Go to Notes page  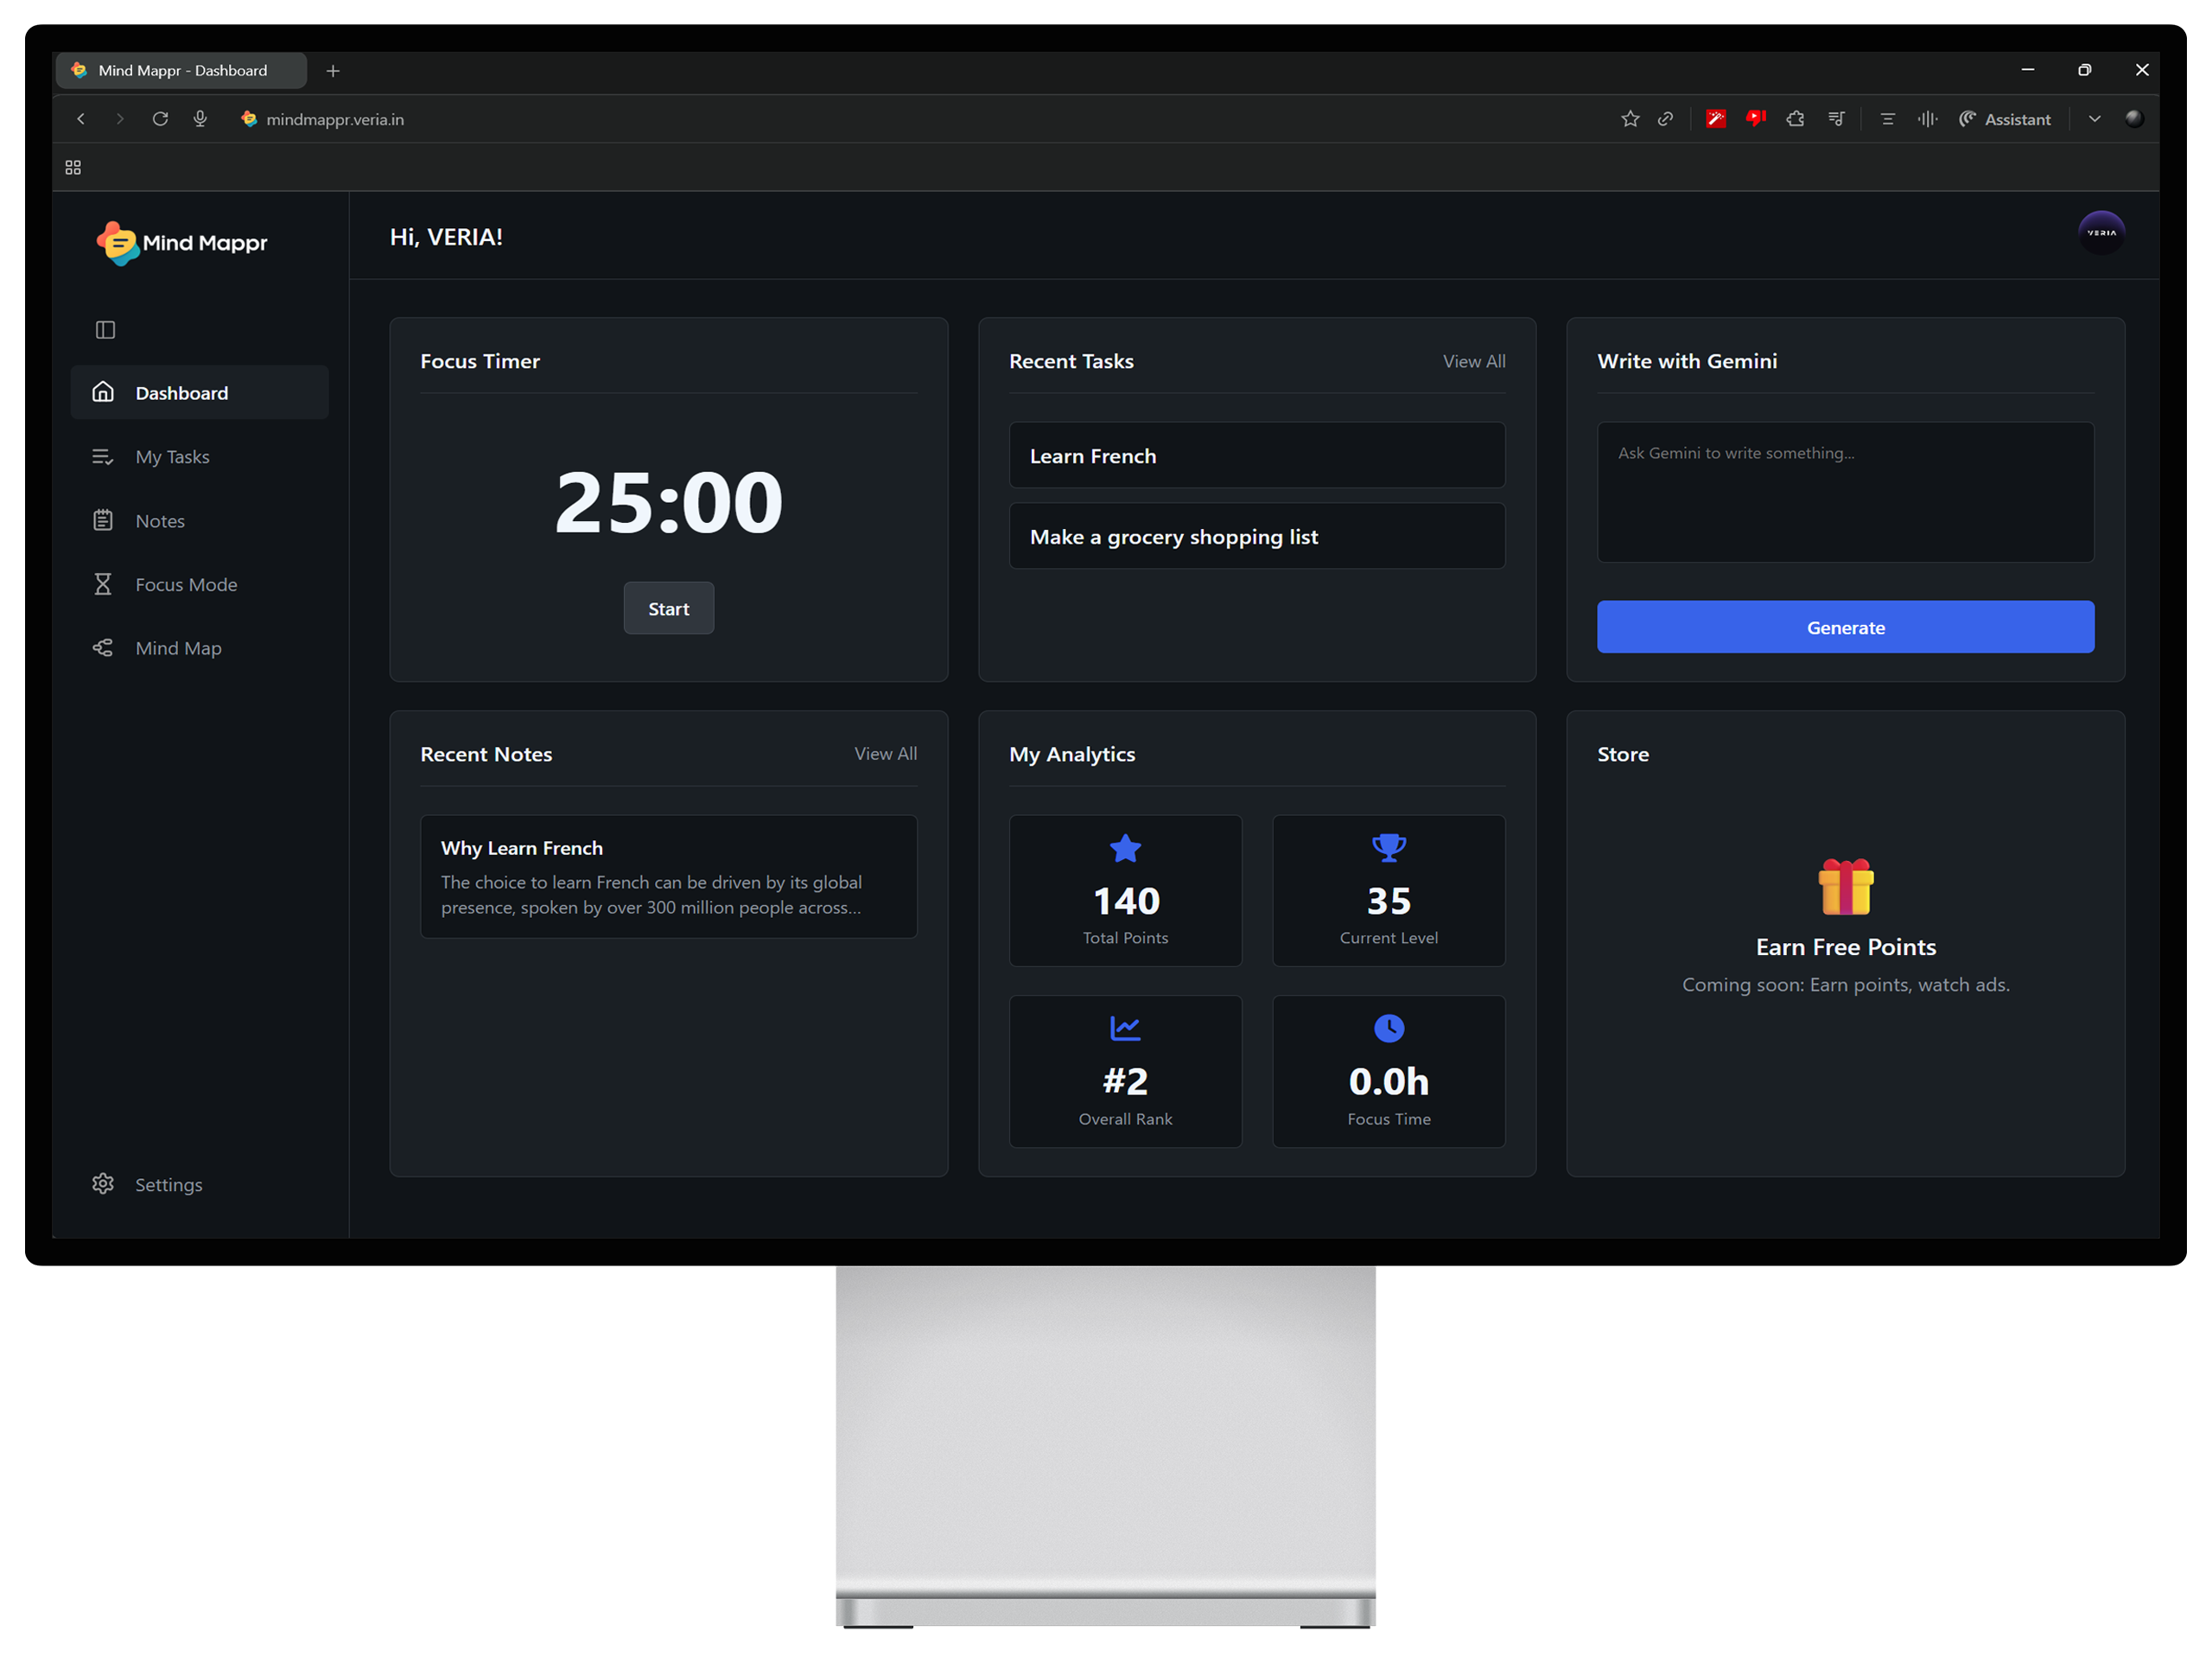[x=160, y=521]
